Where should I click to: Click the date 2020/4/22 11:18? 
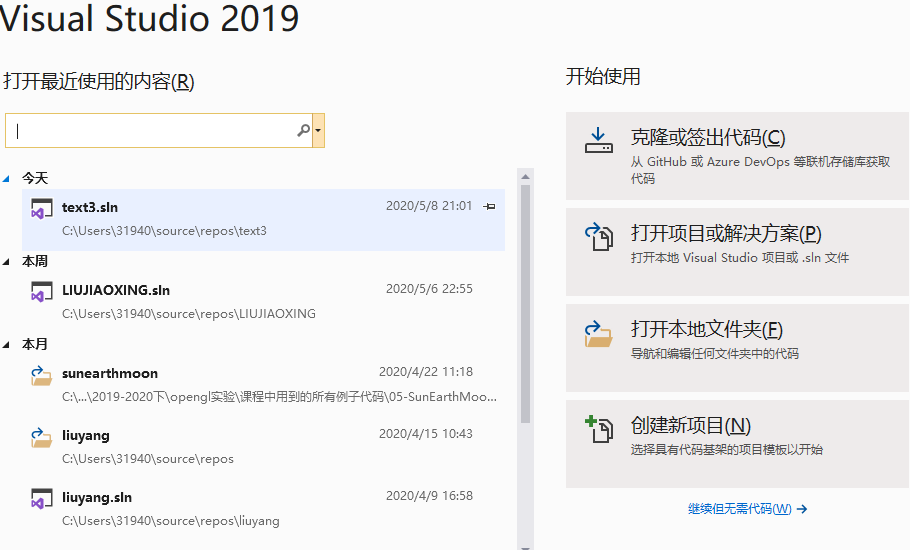tap(426, 372)
